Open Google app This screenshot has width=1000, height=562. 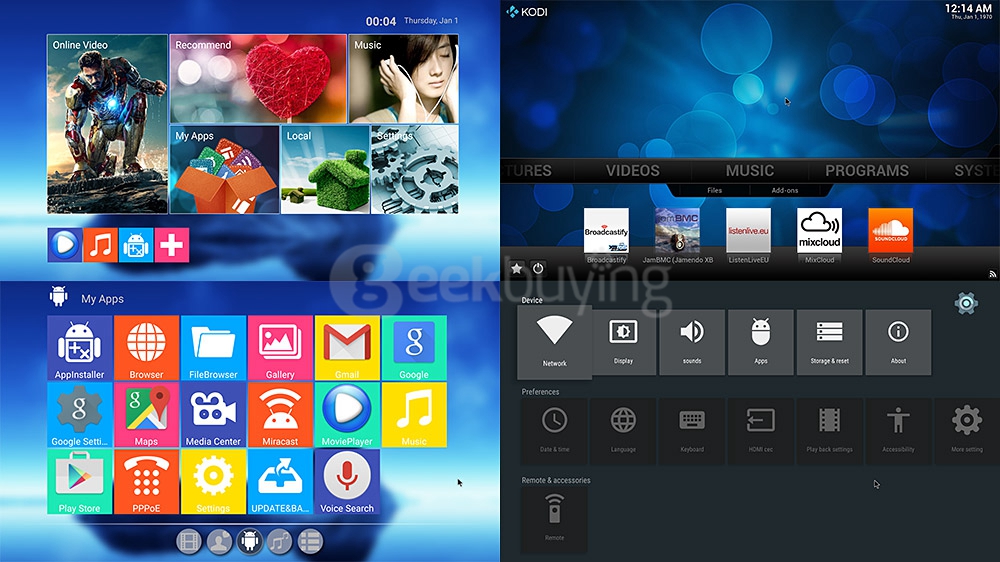(x=415, y=348)
